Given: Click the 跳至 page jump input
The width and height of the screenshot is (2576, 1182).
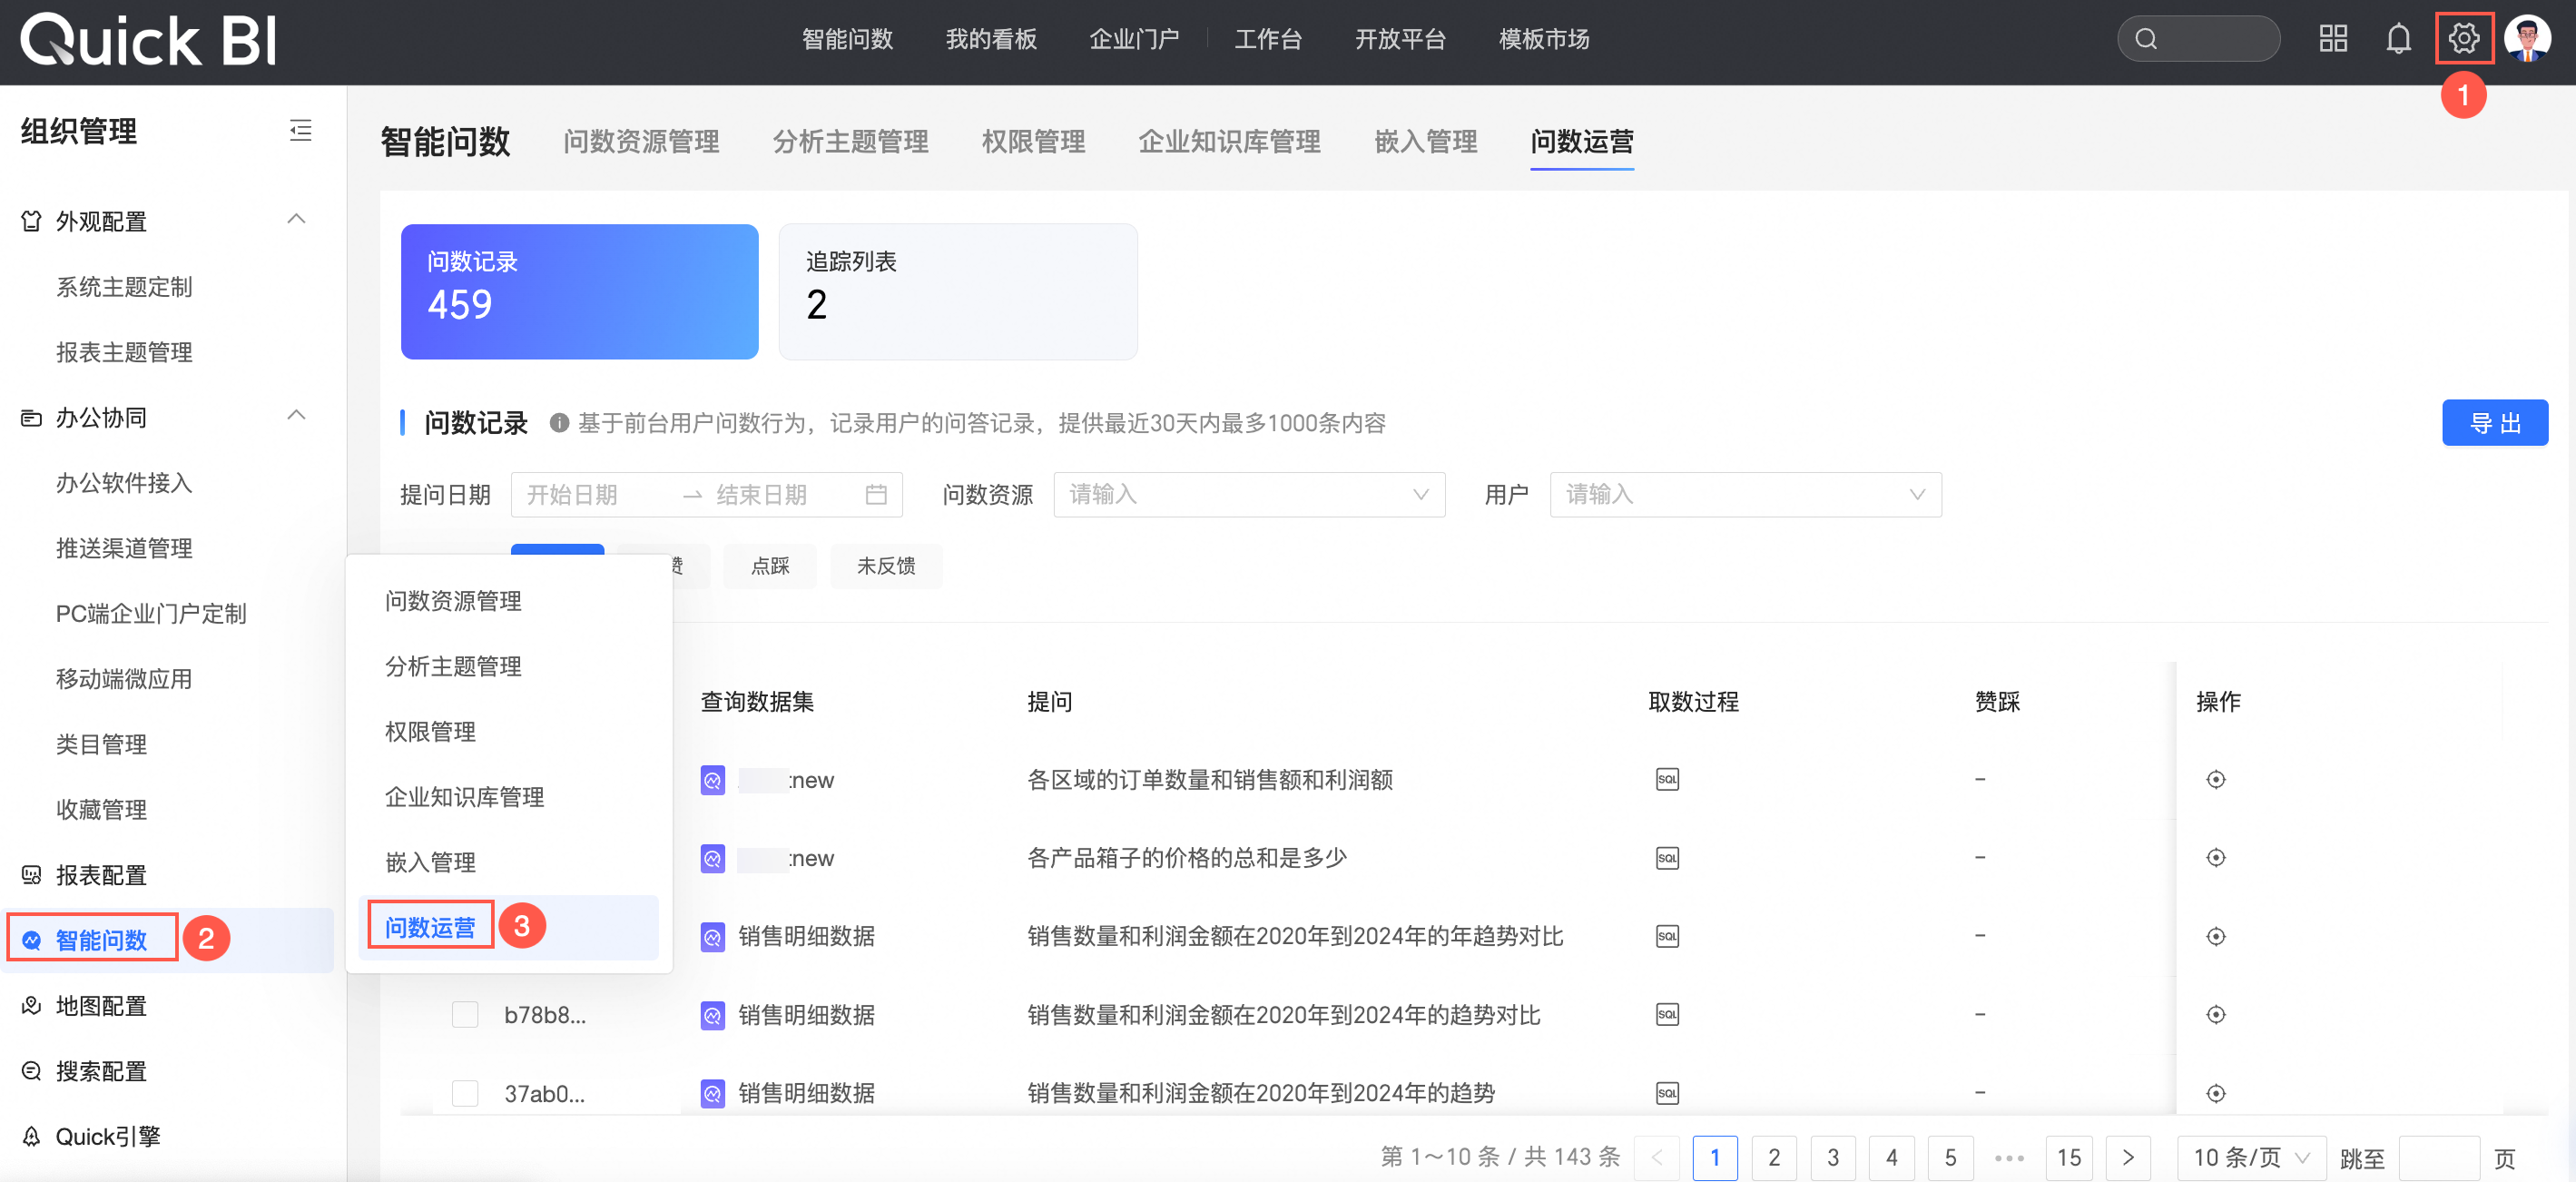Looking at the screenshot, I should [2438, 1158].
